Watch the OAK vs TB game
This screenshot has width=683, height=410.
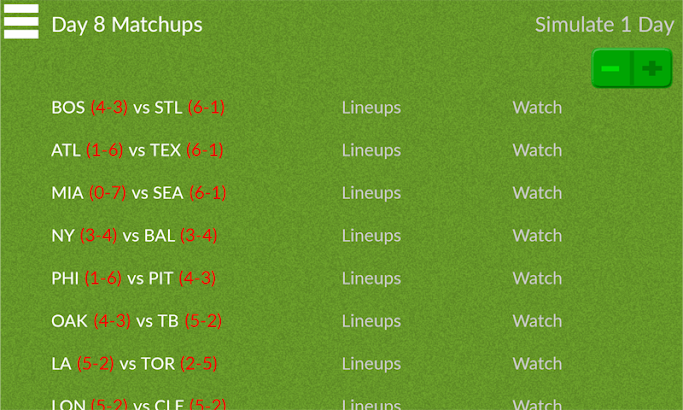pyautogui.click(x=537, y=321)
